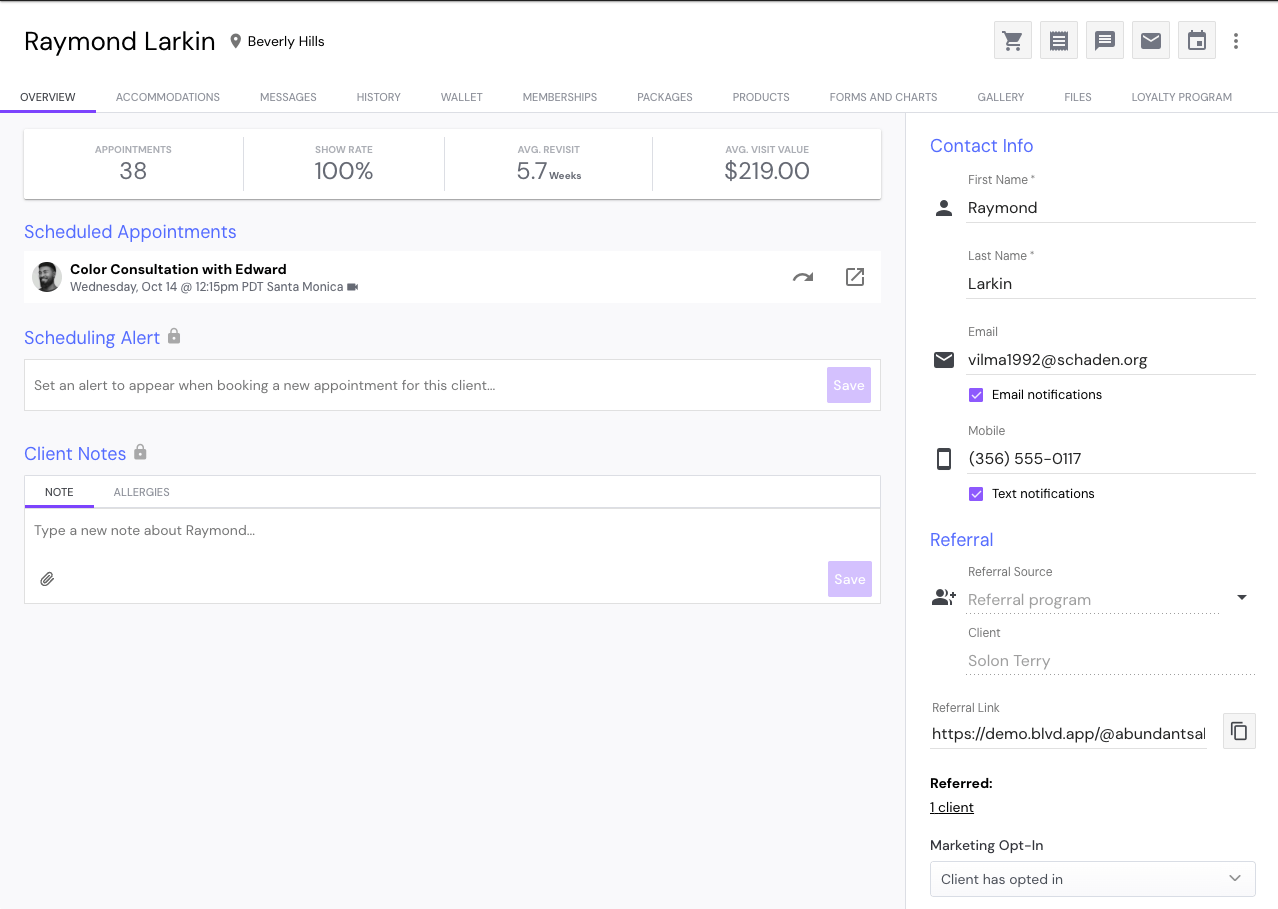Open the Referral Source dropdown arrow
This screenshot has width=1278, height=909.
[x=1242, y=598]
